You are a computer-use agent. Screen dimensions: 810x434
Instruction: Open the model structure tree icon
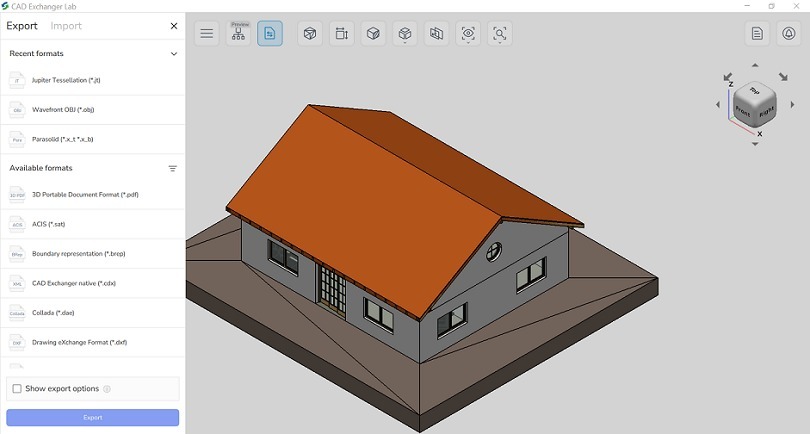pos(239,34)
